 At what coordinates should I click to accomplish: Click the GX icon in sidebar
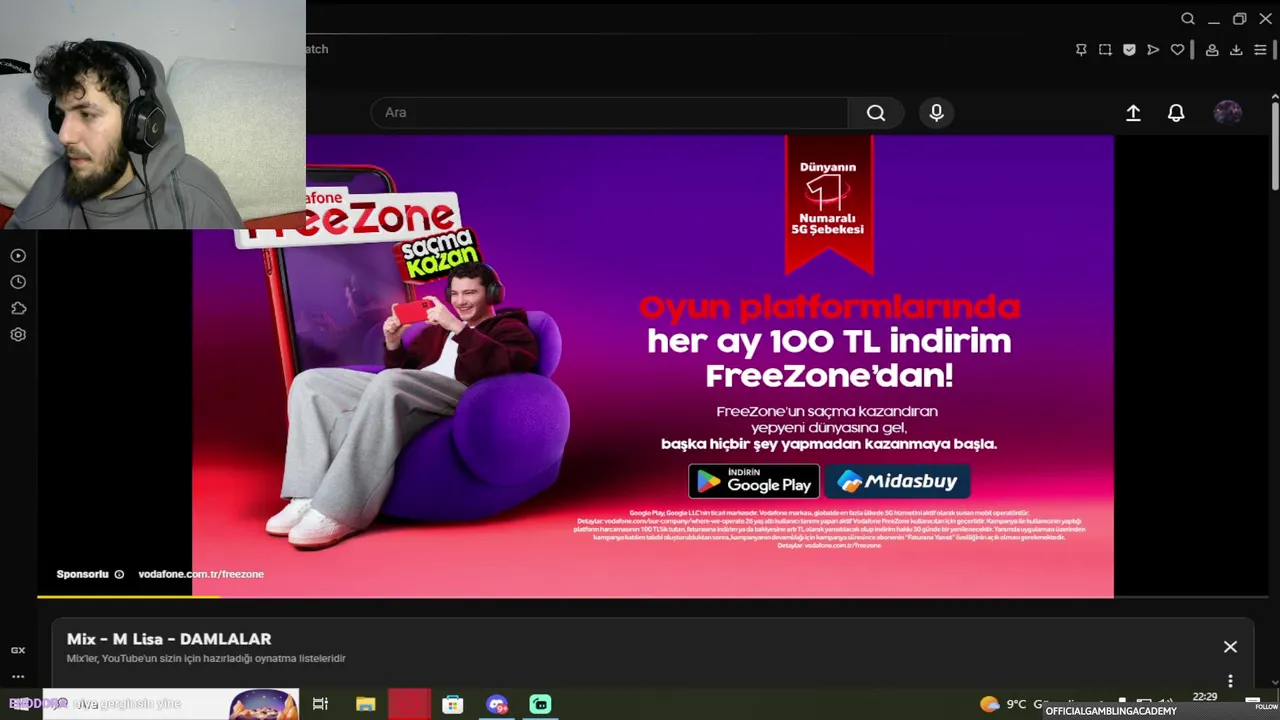click(x=18, y=650)
